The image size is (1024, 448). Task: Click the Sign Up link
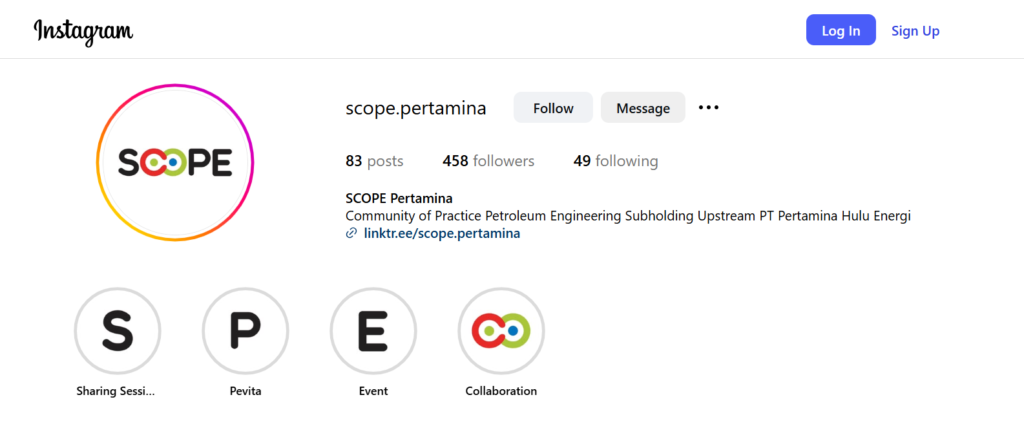click(916, 31)
